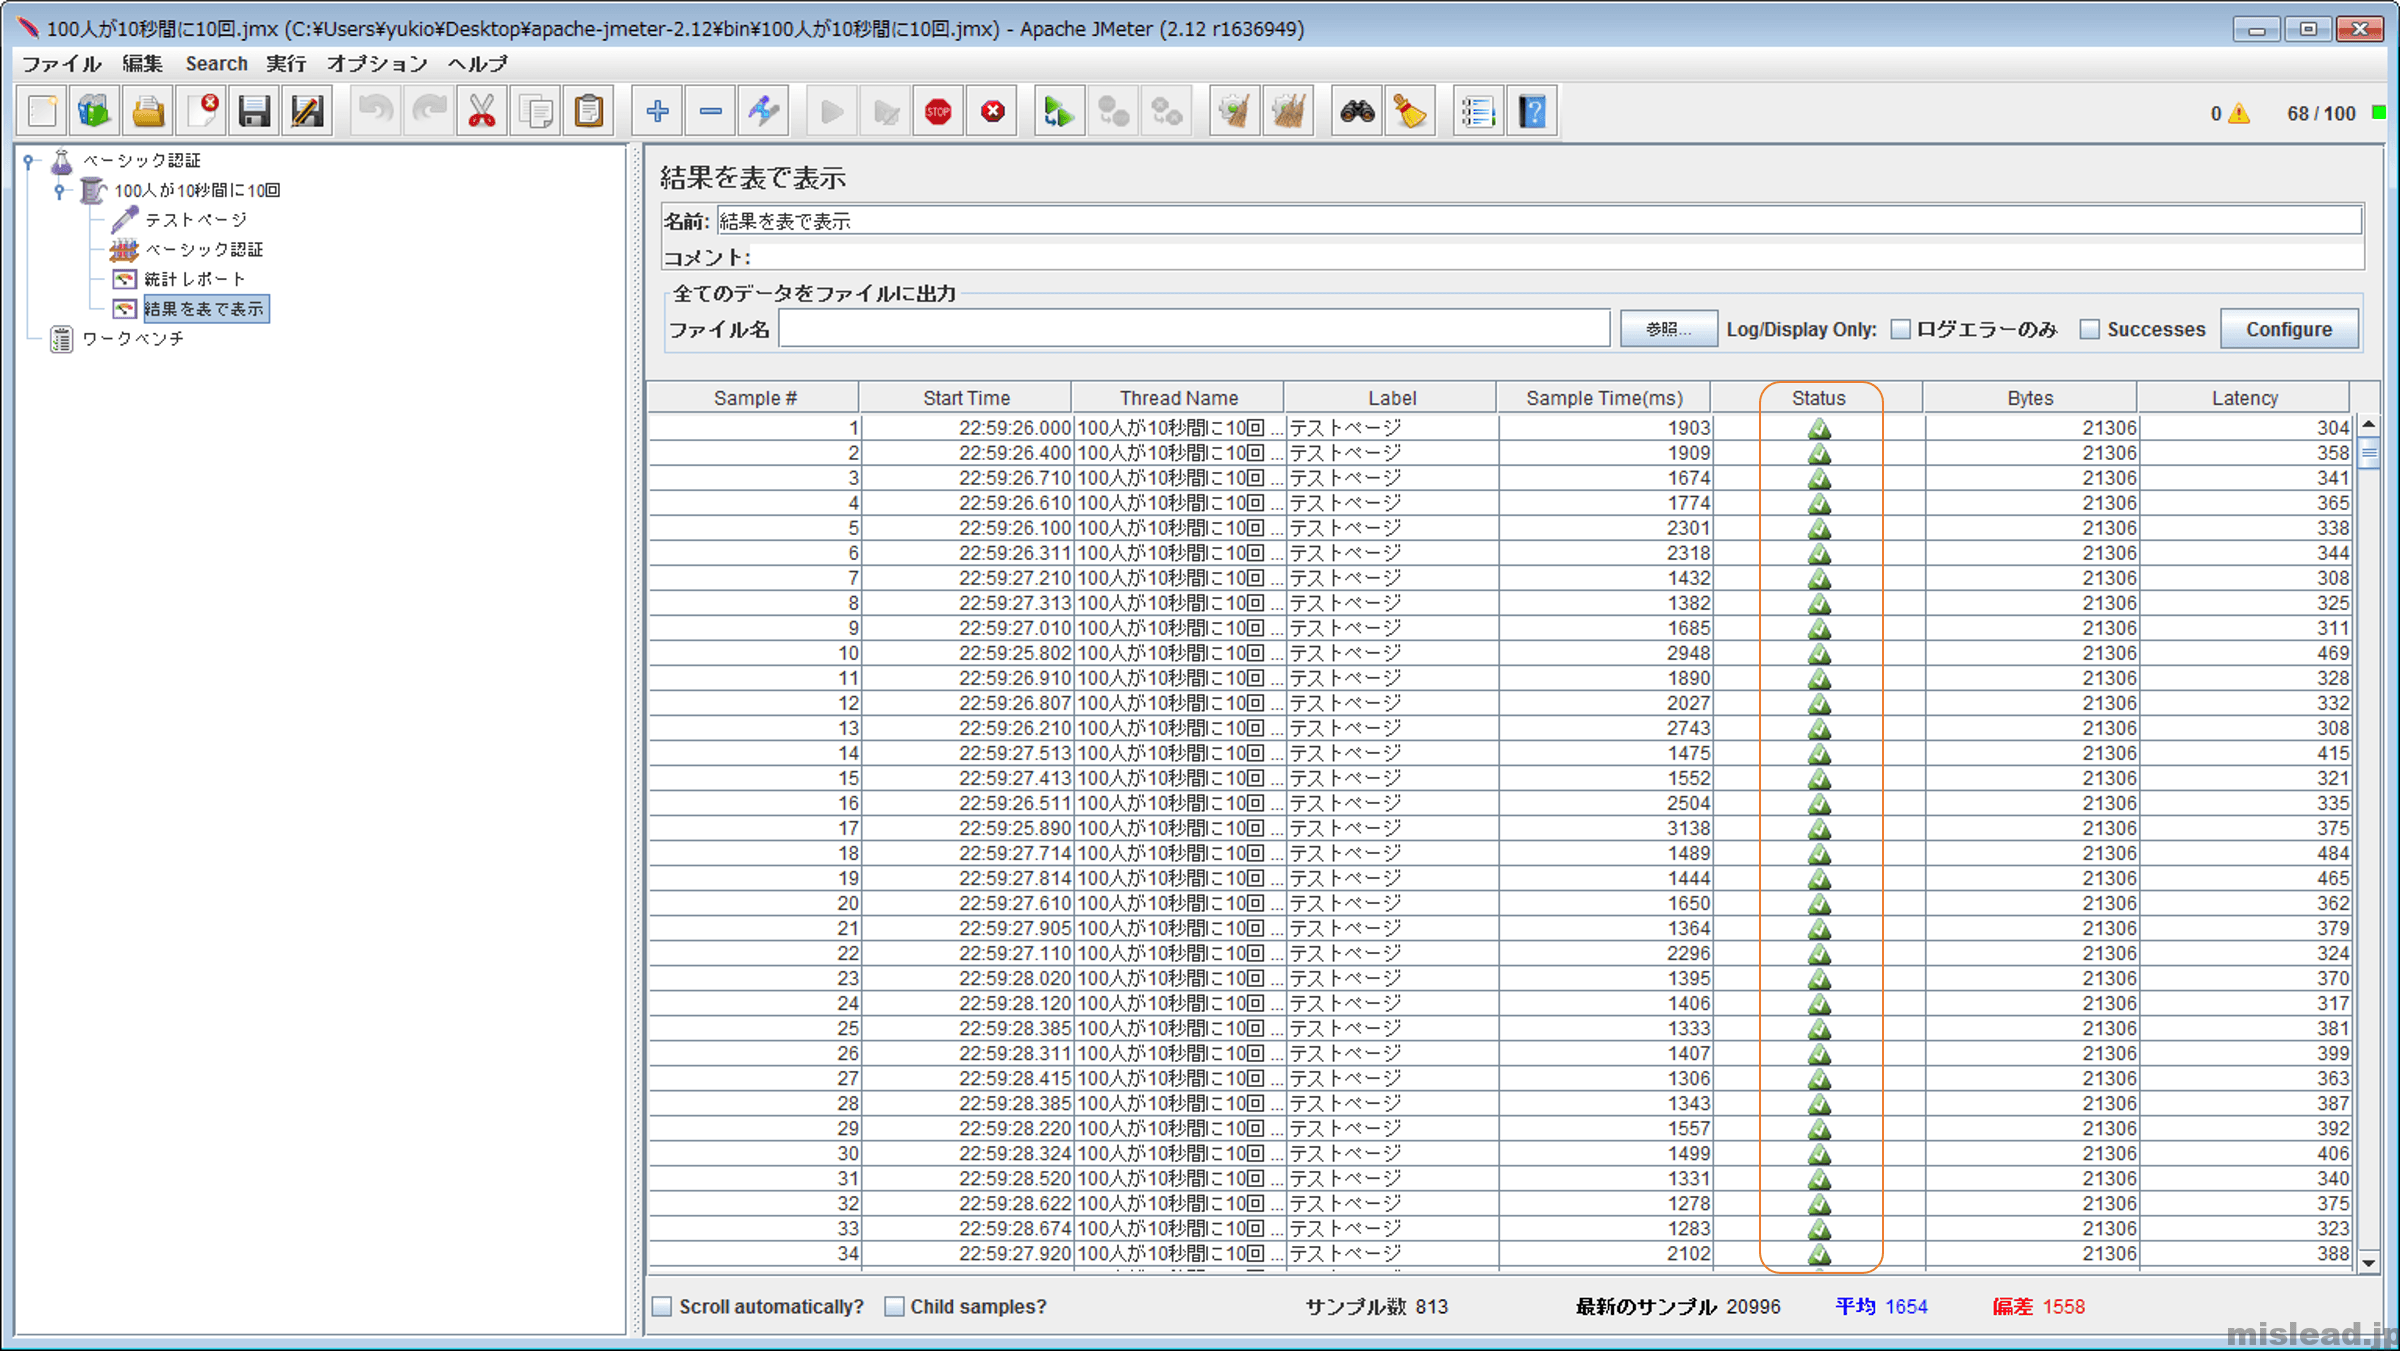2400x1351 pixels.
Task: Click the Cut scissors icon
Action: (x=482, y=111)
